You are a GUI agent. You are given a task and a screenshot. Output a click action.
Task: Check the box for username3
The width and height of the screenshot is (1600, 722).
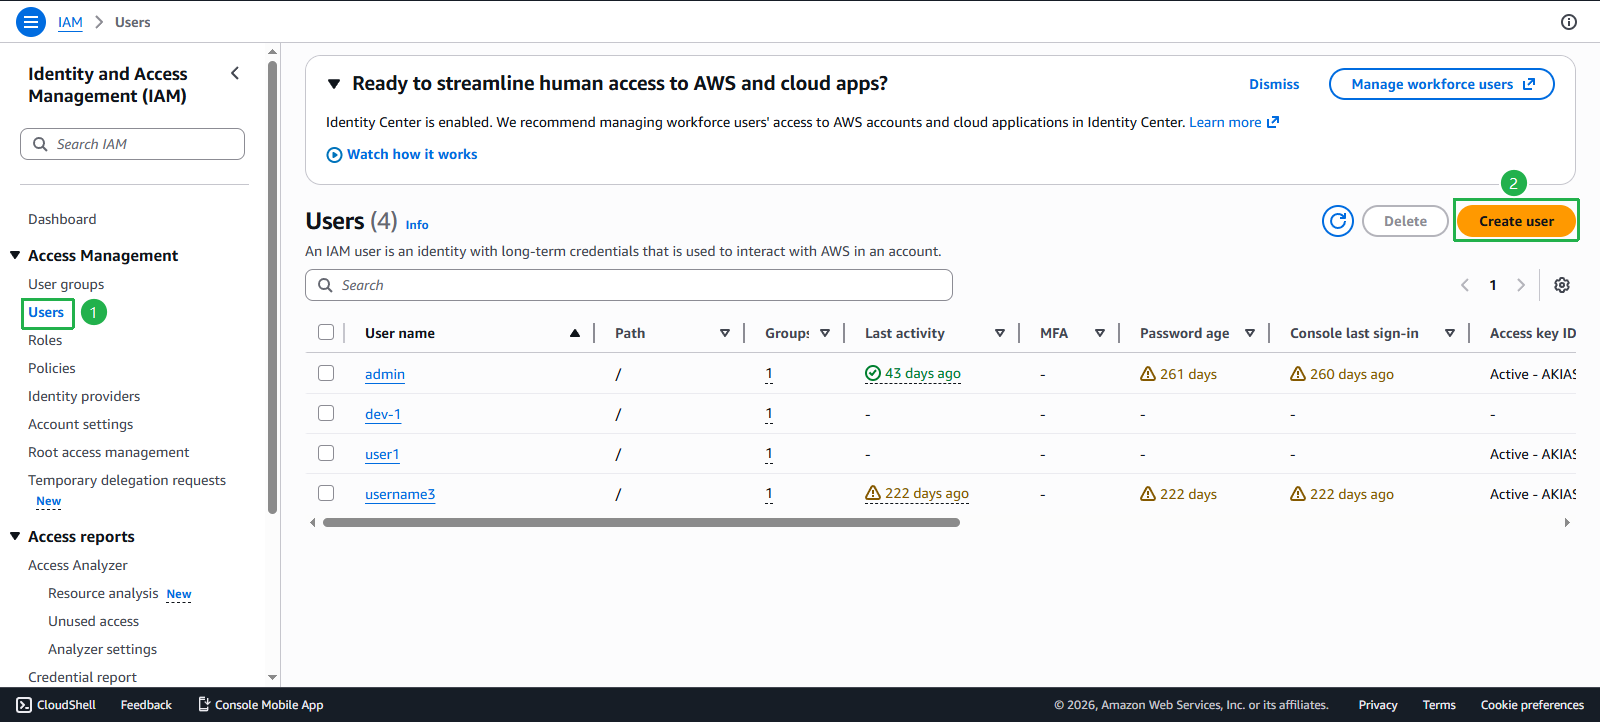pos(326,493)
